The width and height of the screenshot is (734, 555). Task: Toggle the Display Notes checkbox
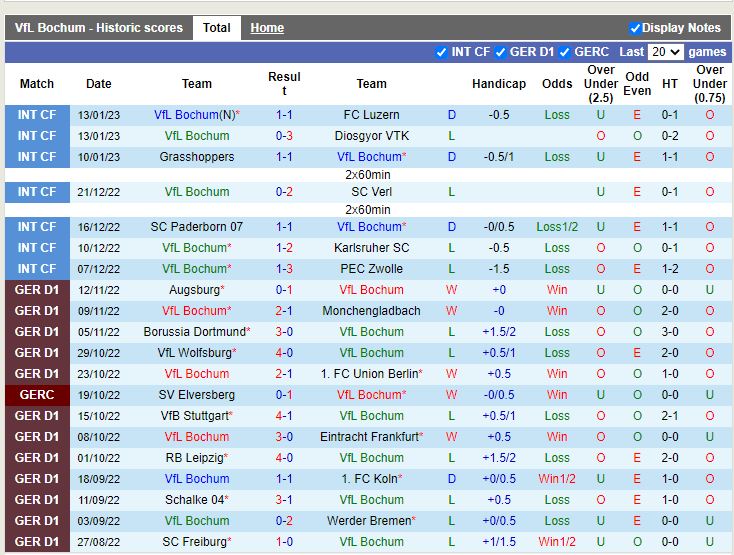click(x=635, y=28)
